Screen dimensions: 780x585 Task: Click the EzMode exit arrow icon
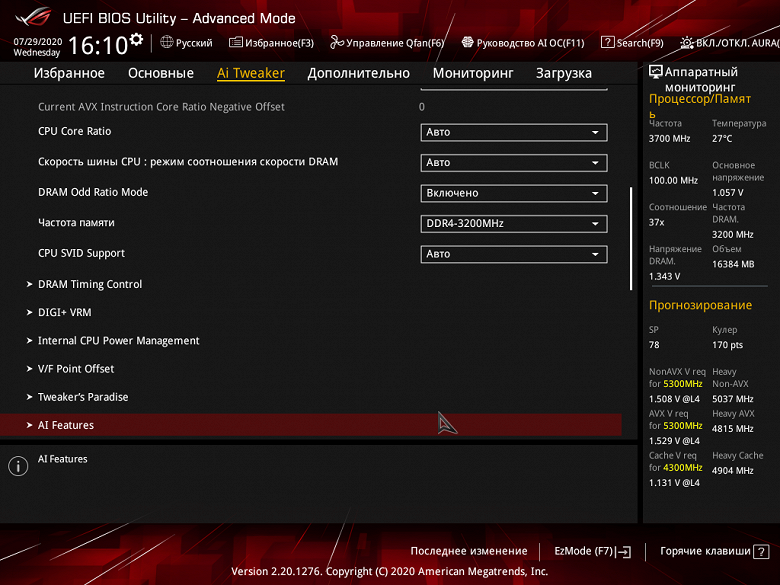click(x=623, y=552)
